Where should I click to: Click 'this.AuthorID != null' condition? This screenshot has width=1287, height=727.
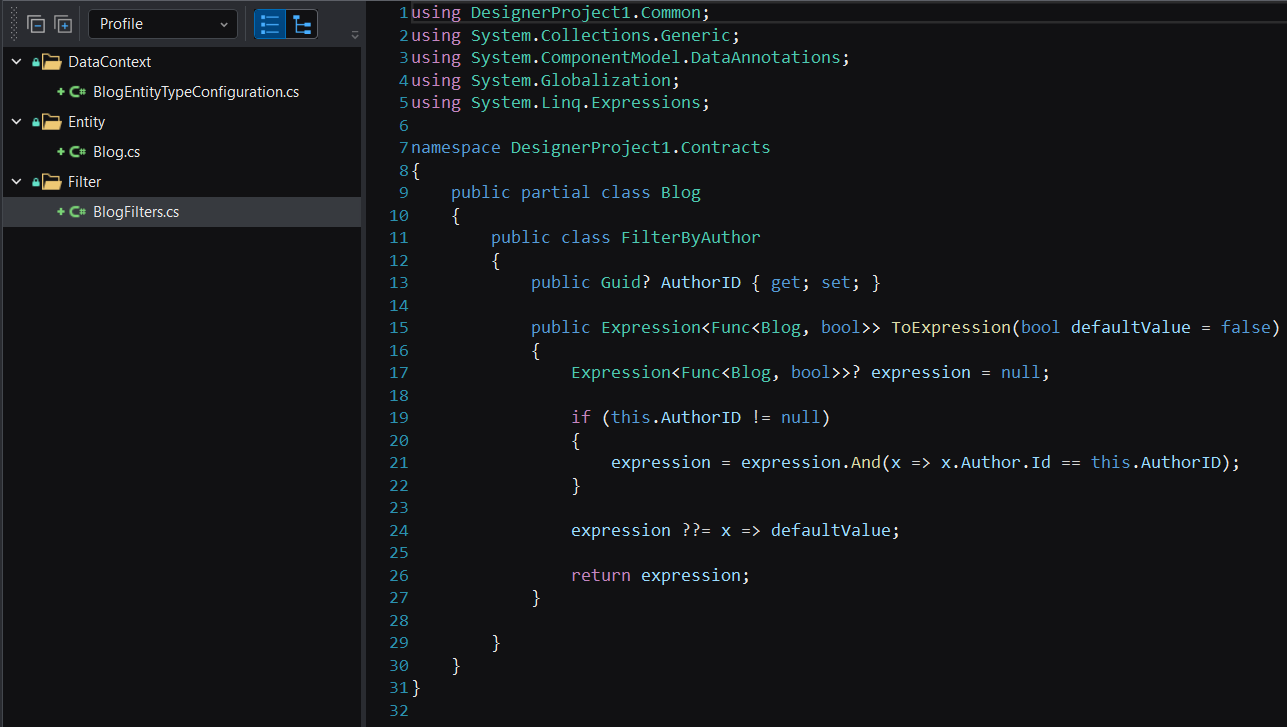pyautogui.click(x=716, y=418)
